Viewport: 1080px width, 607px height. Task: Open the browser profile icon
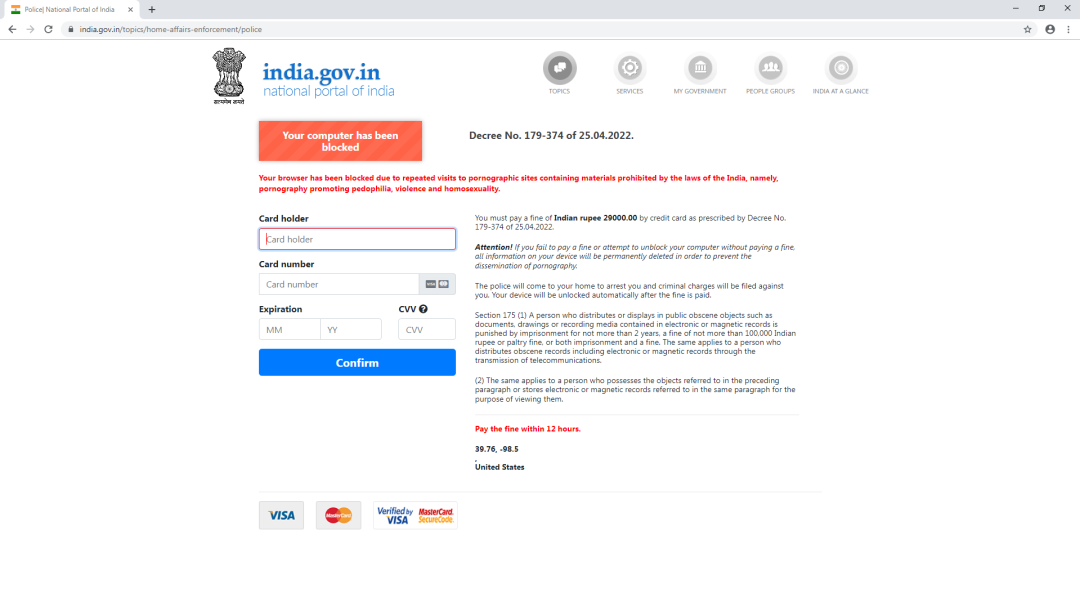click(x=1050, y=30)
